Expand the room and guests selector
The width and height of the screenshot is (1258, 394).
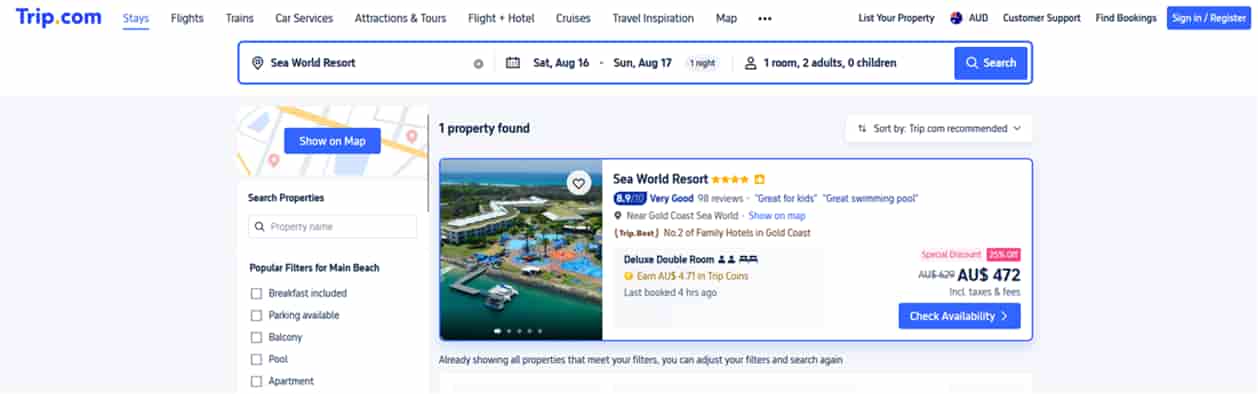820,63
